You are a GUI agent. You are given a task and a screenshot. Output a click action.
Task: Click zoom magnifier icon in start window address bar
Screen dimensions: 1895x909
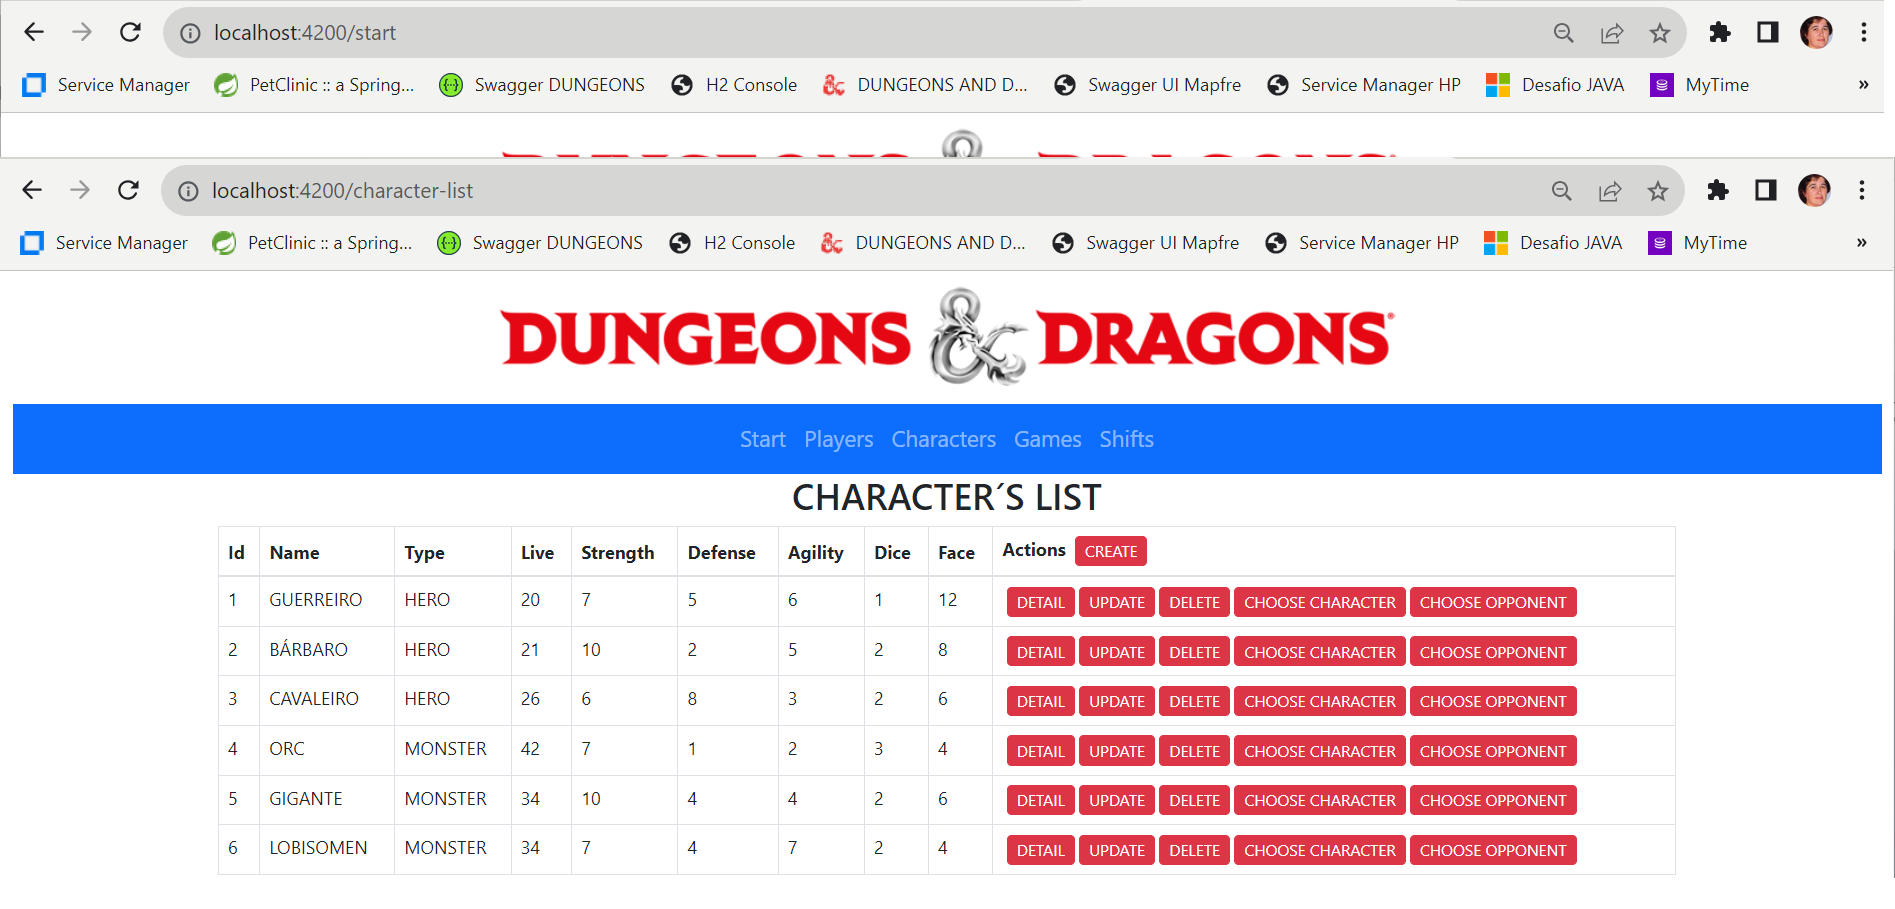1563,33
